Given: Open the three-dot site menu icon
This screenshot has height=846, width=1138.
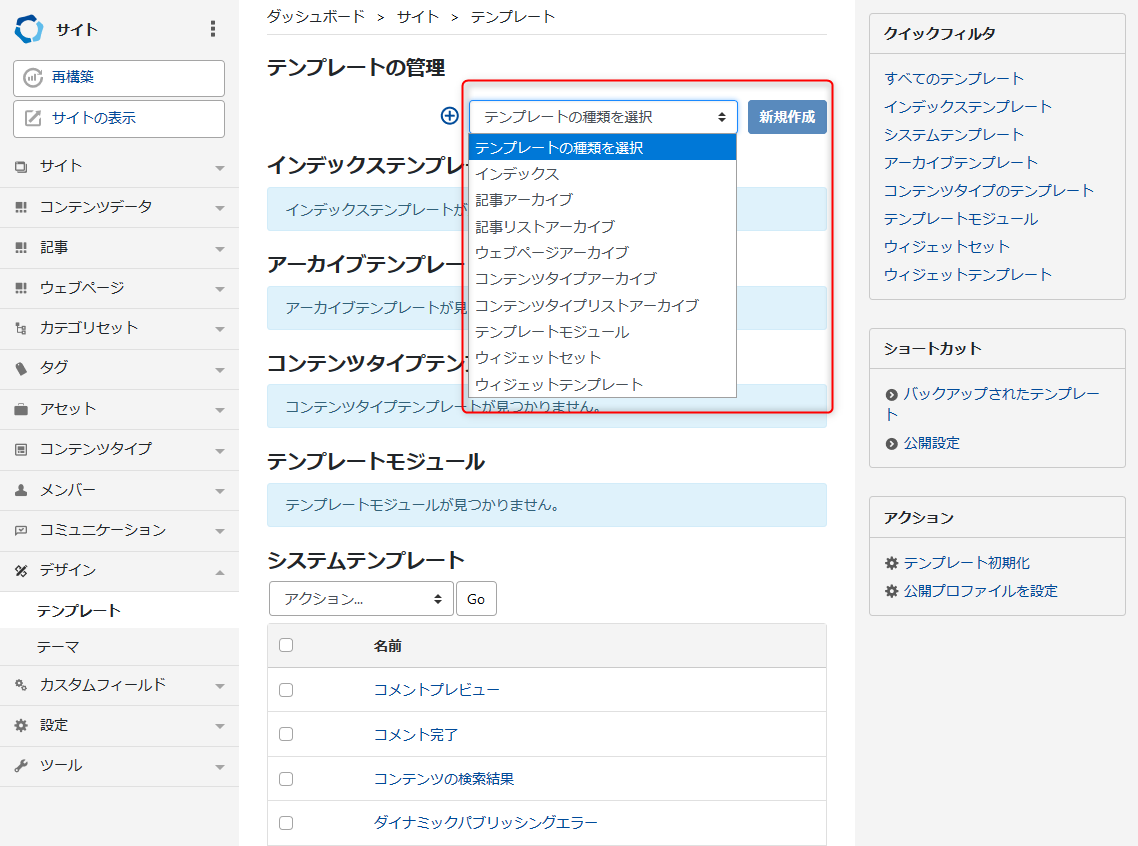Looking at the screenshot, I should pyautogui.click(x=213, y=29).
